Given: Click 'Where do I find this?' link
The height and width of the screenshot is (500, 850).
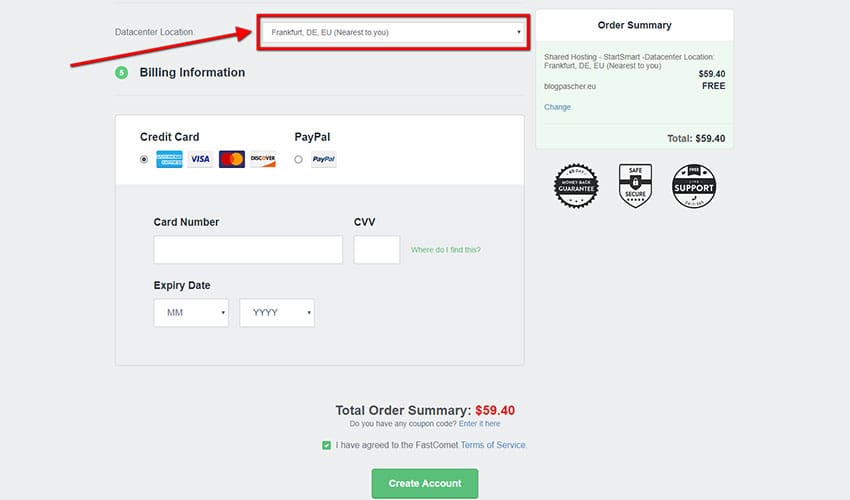Looking at the screenshot, I should (x=452, y=250).
